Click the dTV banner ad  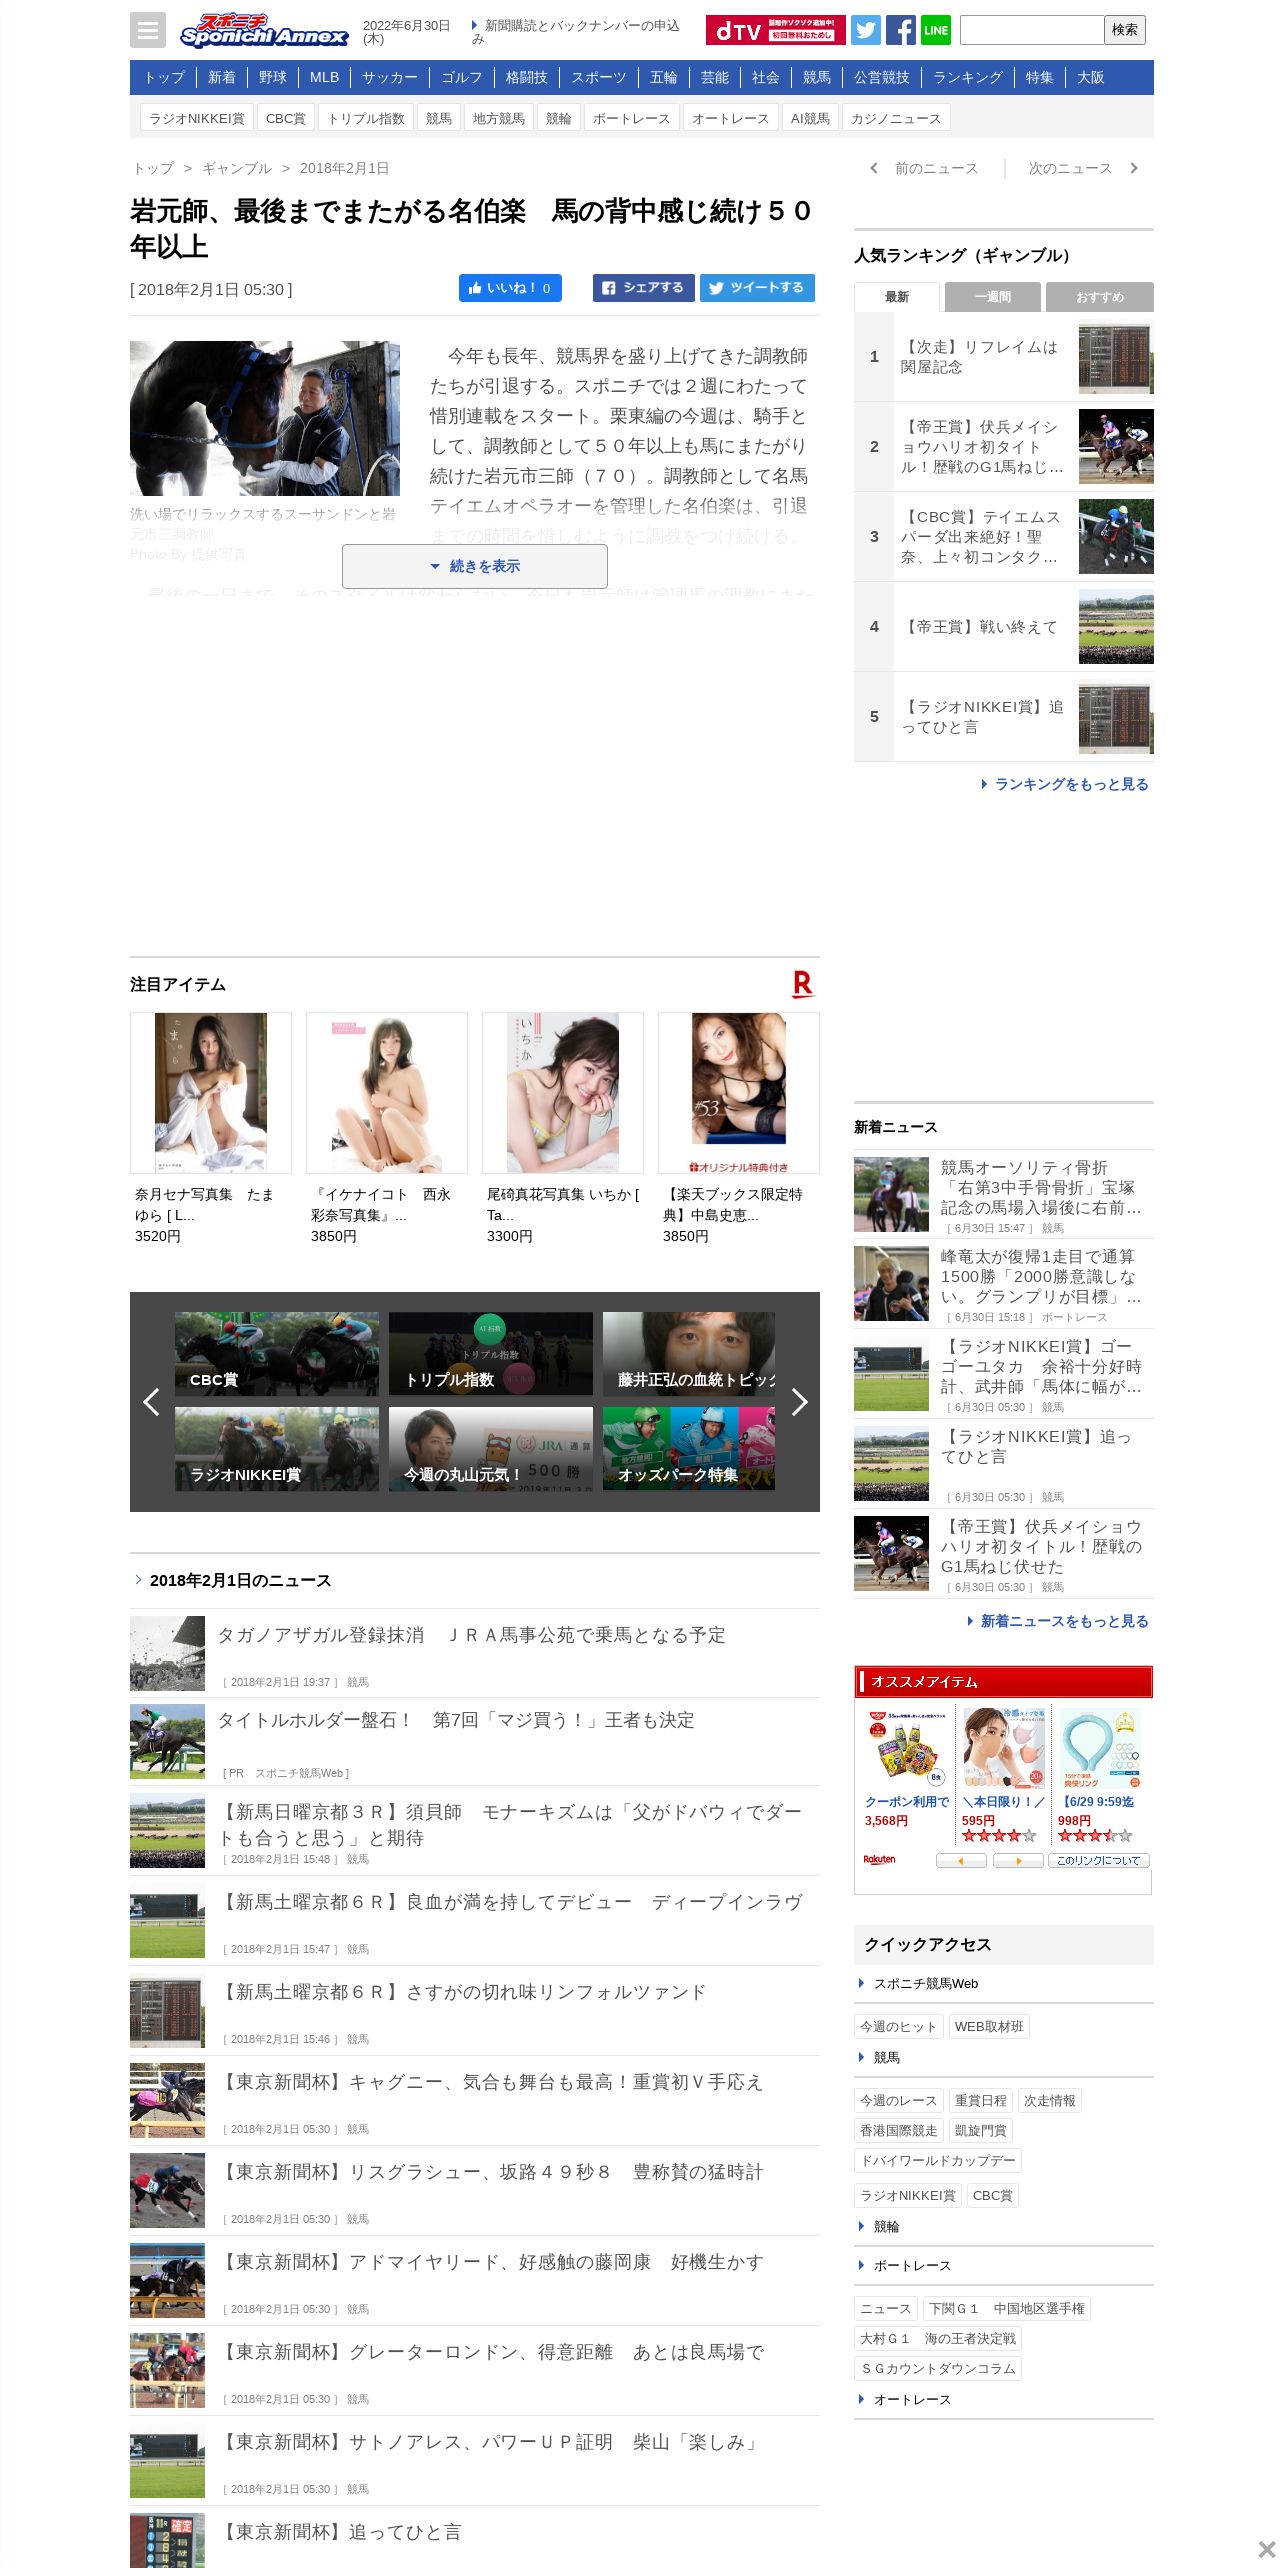point(775,30)
